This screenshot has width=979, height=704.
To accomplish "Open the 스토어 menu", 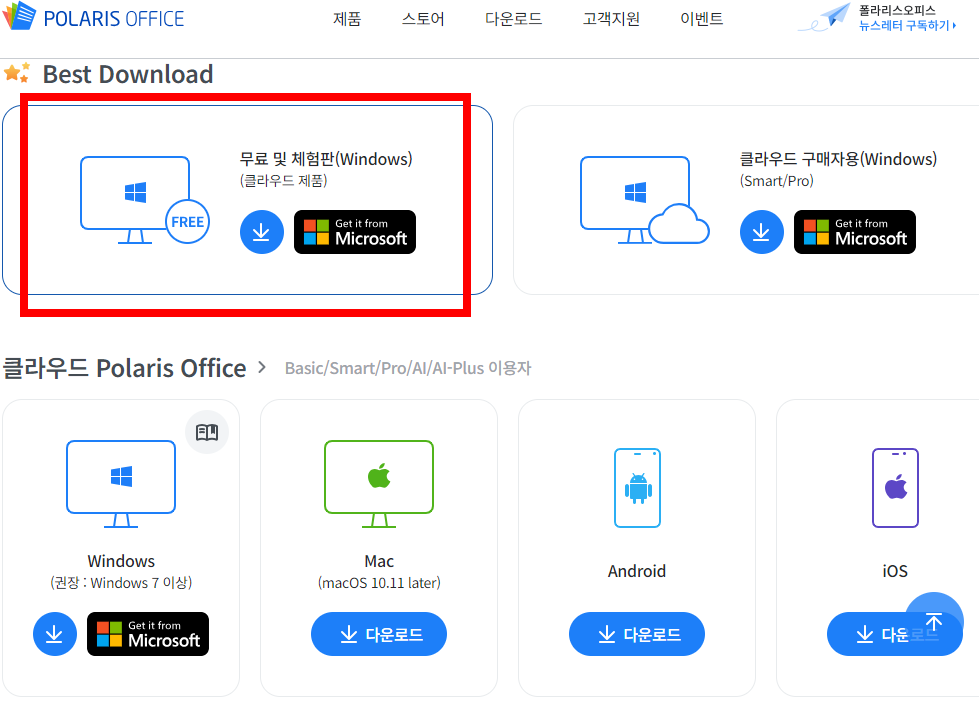I will [x=422, y=18].
